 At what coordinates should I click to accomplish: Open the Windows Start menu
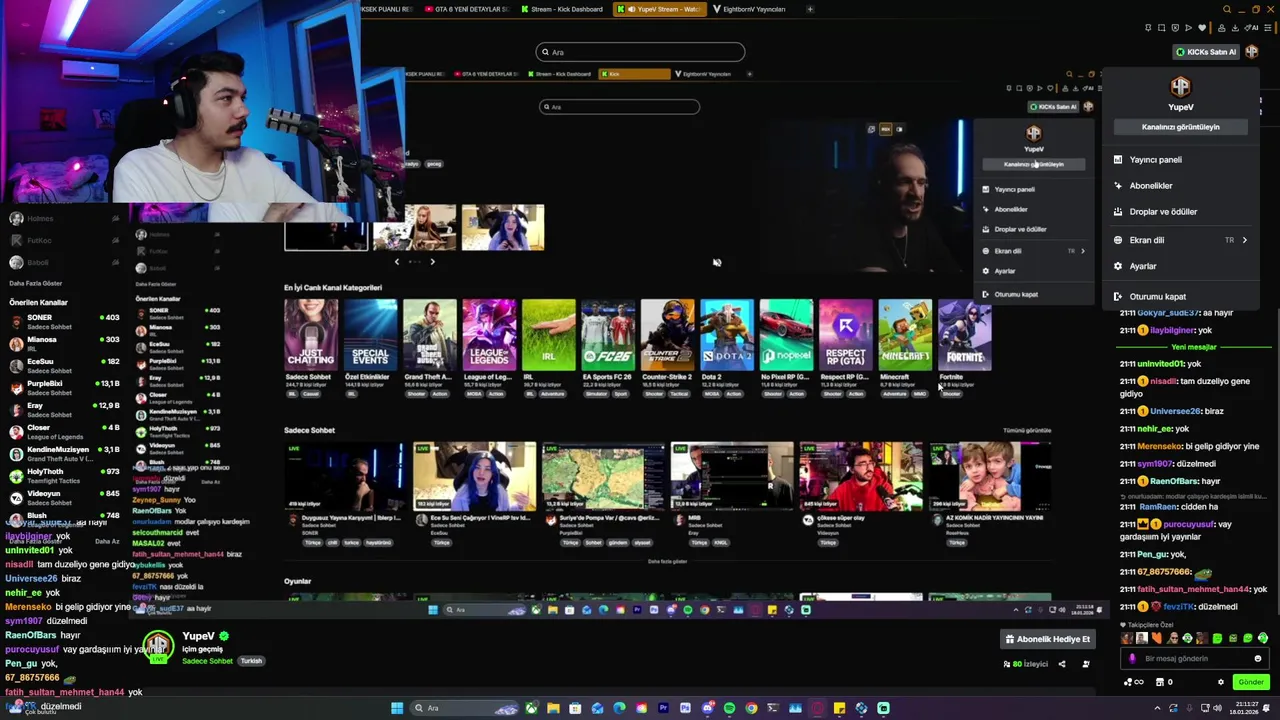point(397,708)
